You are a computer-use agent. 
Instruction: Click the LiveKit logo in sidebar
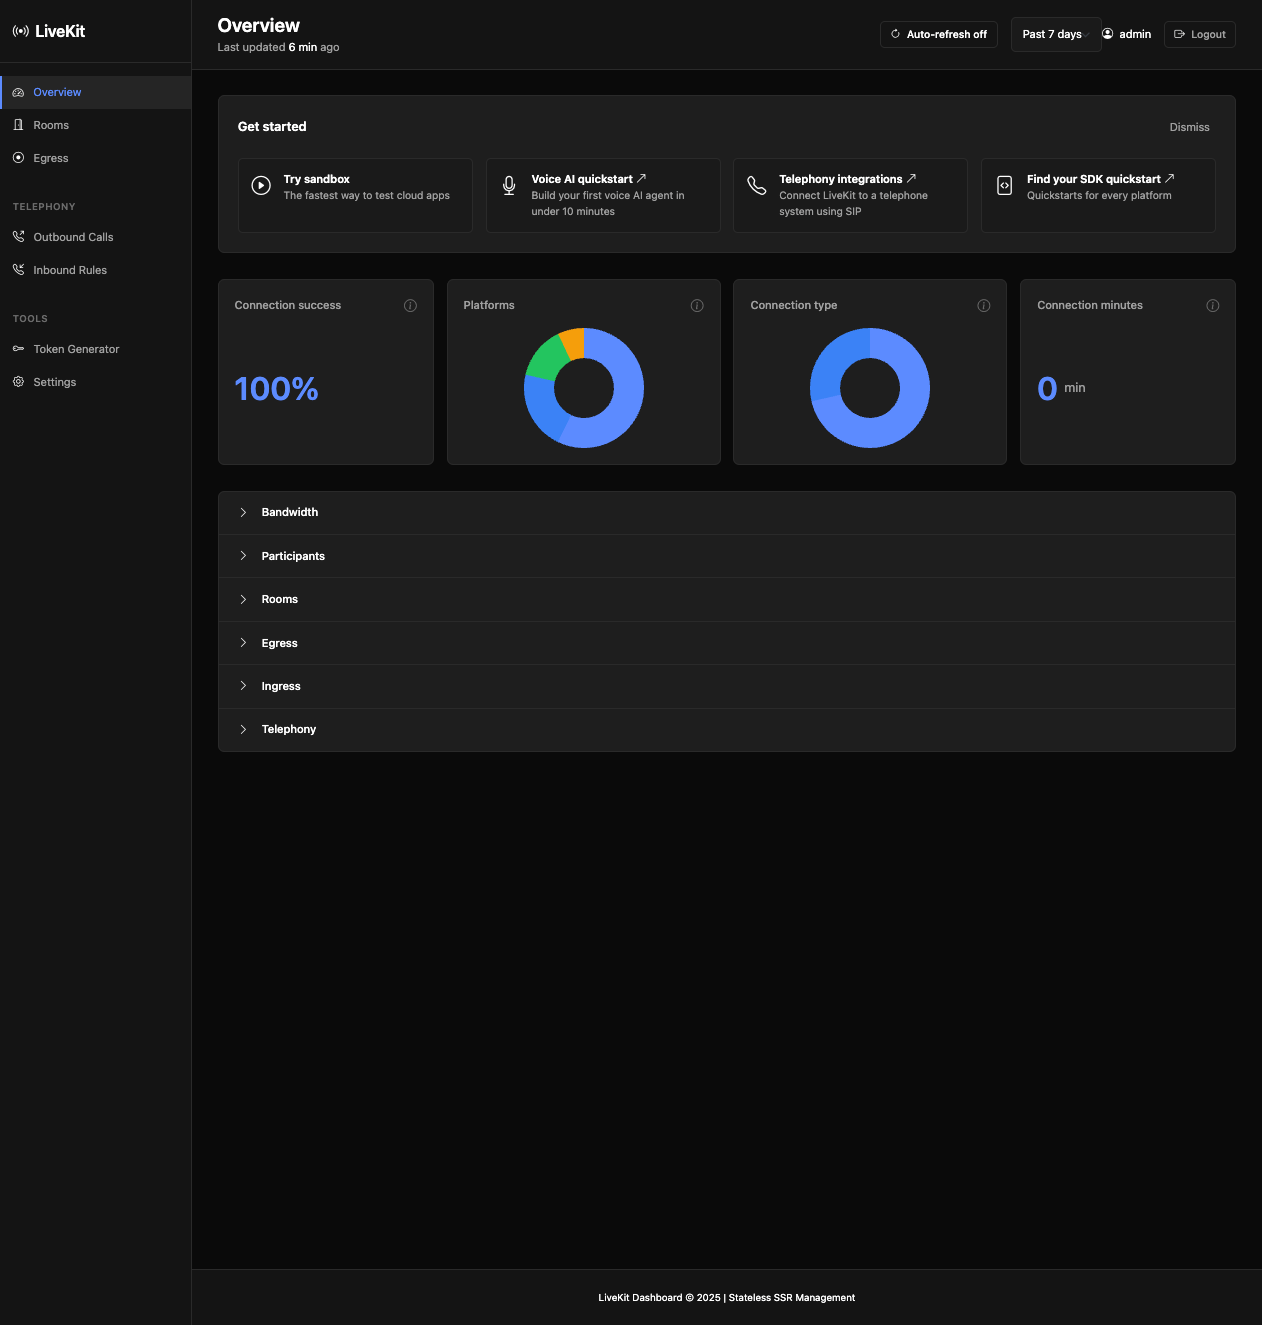(x=49, y=32)
